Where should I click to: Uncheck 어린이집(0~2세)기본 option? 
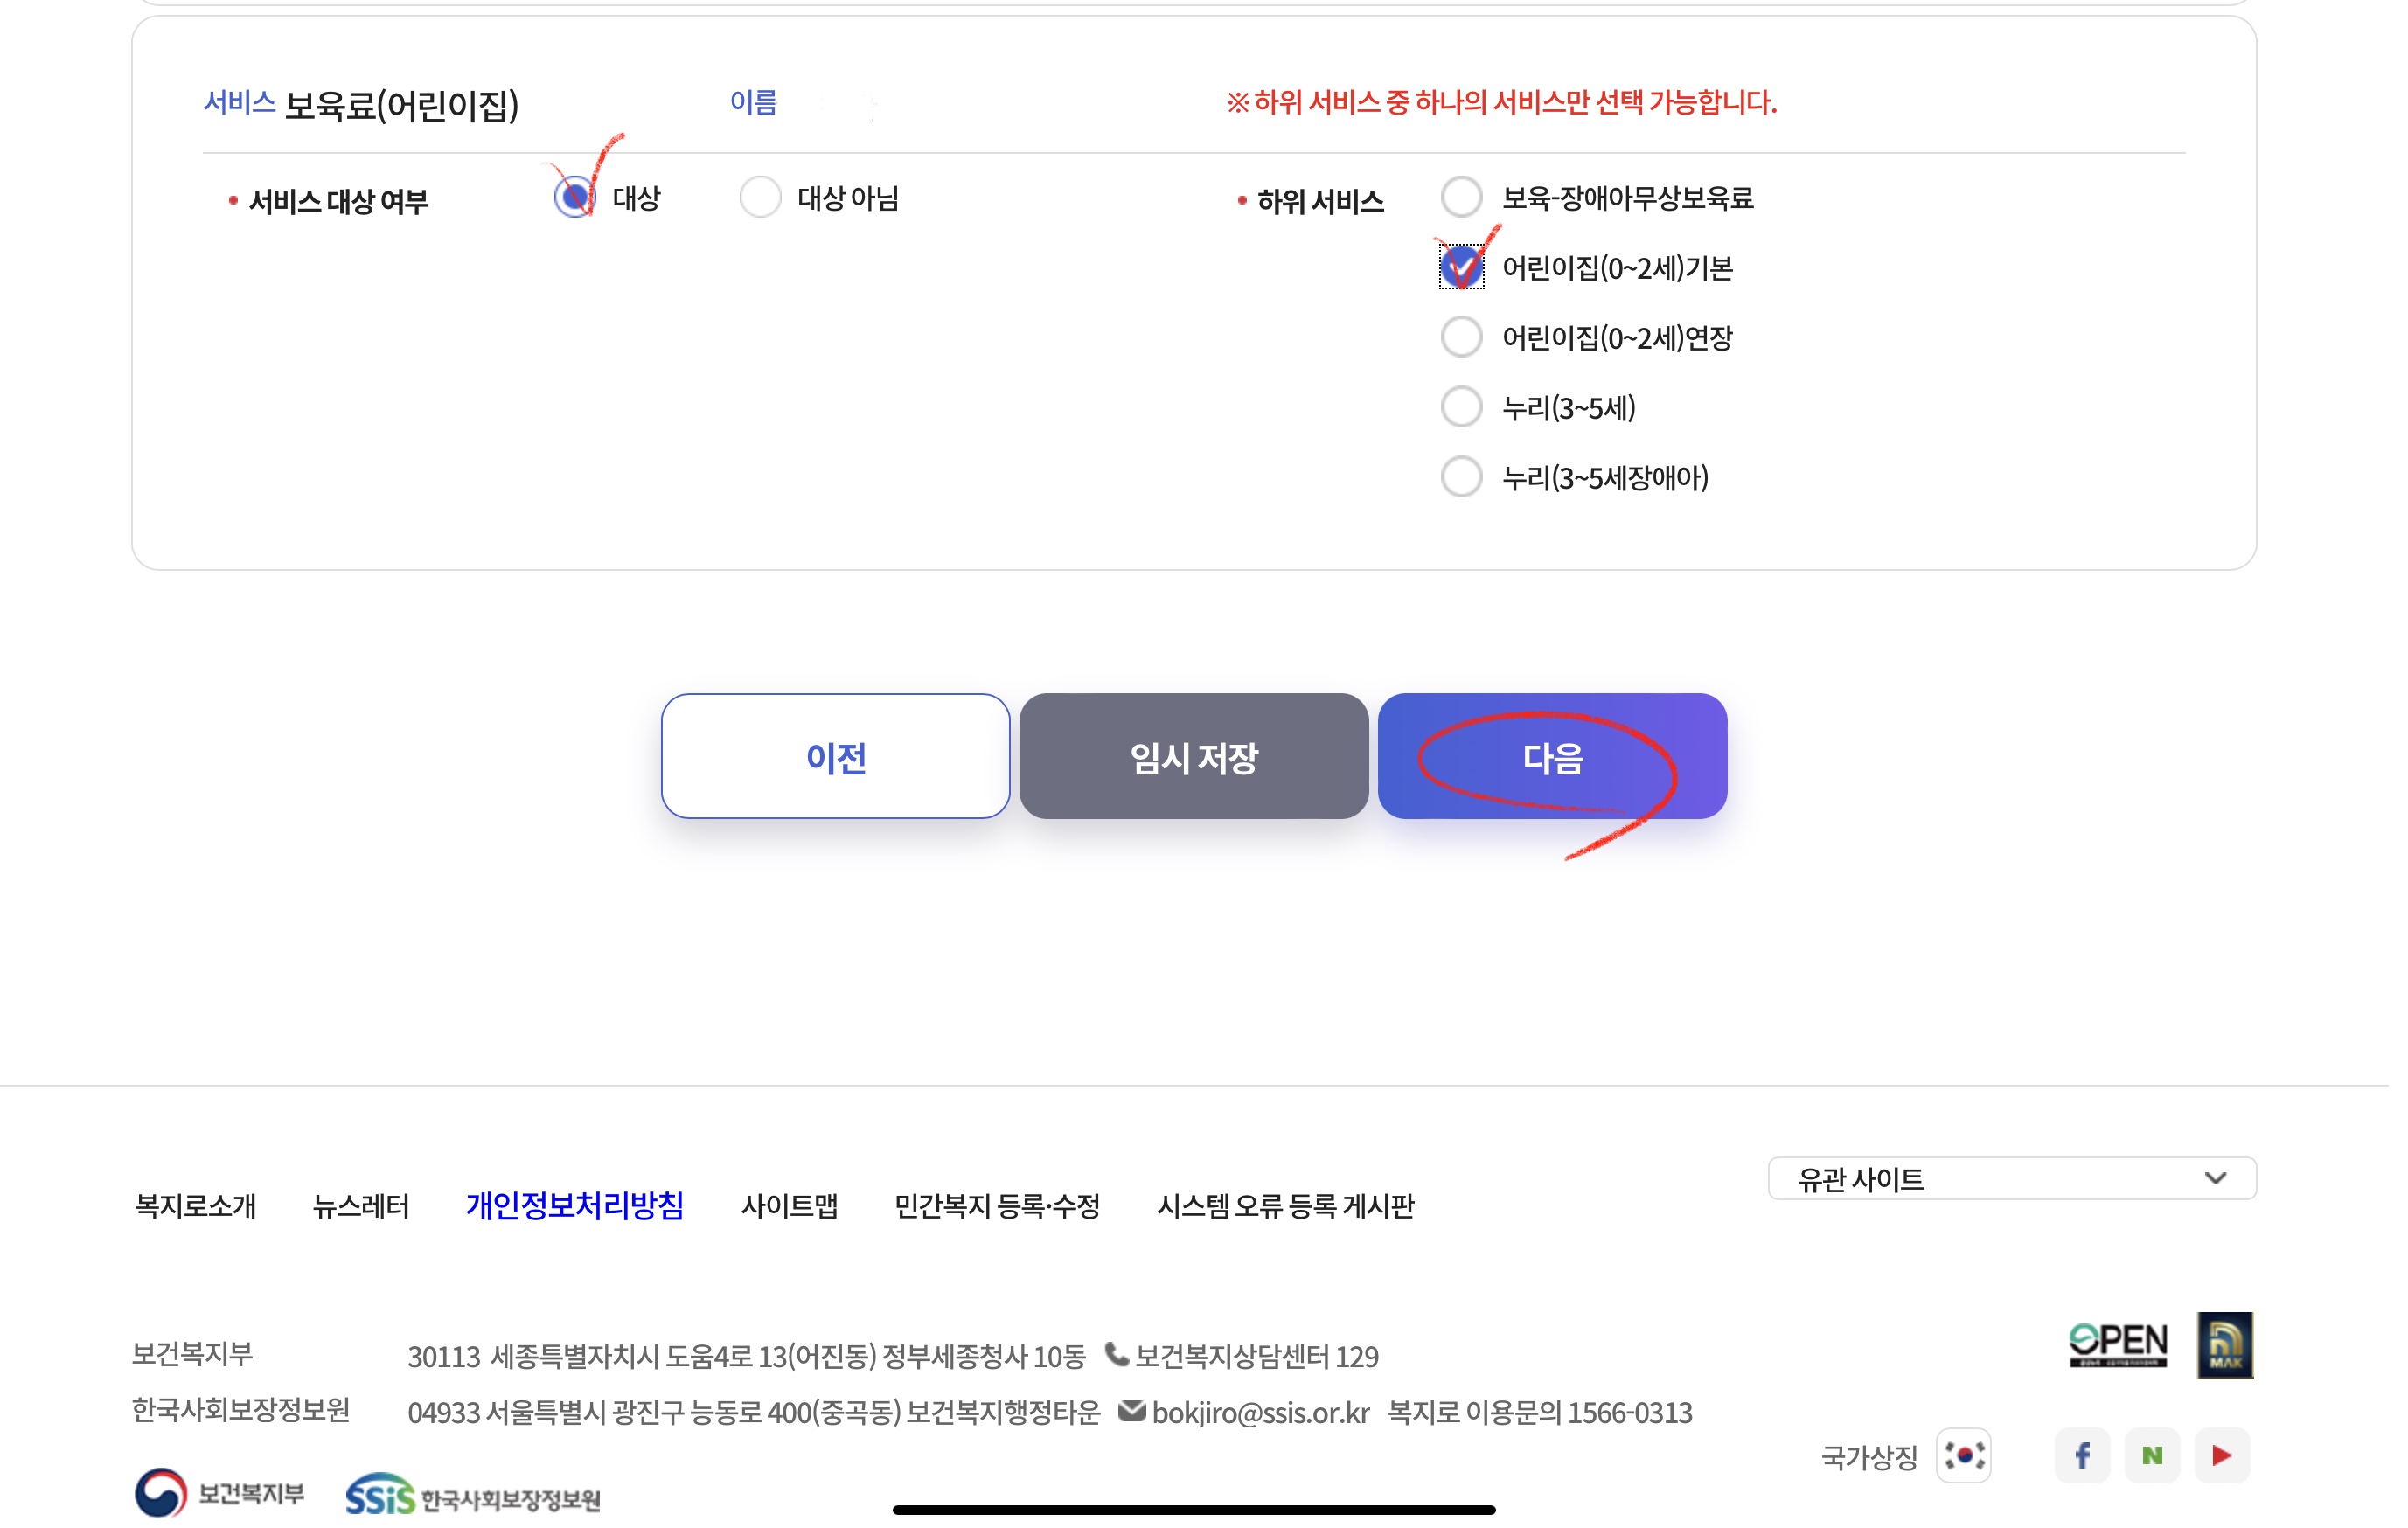point(1461,267)
